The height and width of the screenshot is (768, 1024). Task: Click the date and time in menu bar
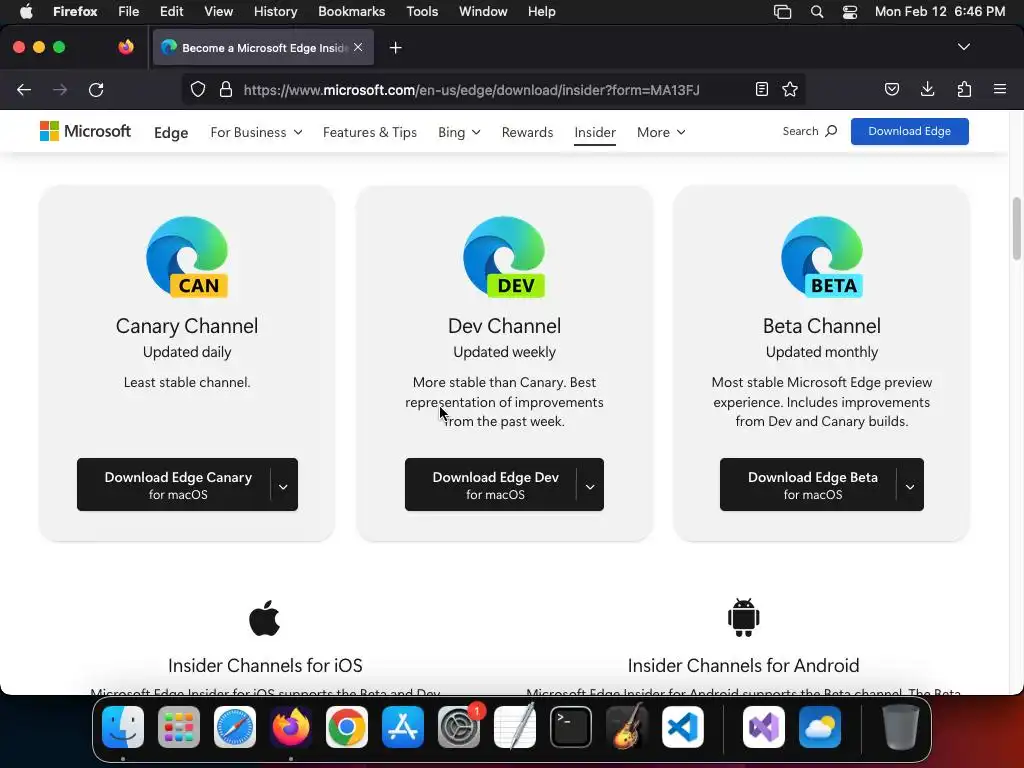940,12
